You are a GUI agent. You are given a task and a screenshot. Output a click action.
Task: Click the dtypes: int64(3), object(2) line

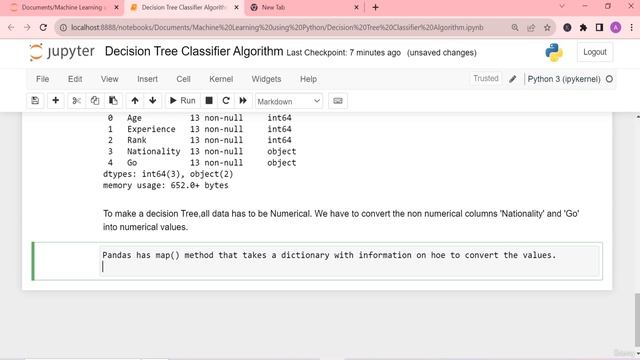pyautogui.click(x=168, y=174)
